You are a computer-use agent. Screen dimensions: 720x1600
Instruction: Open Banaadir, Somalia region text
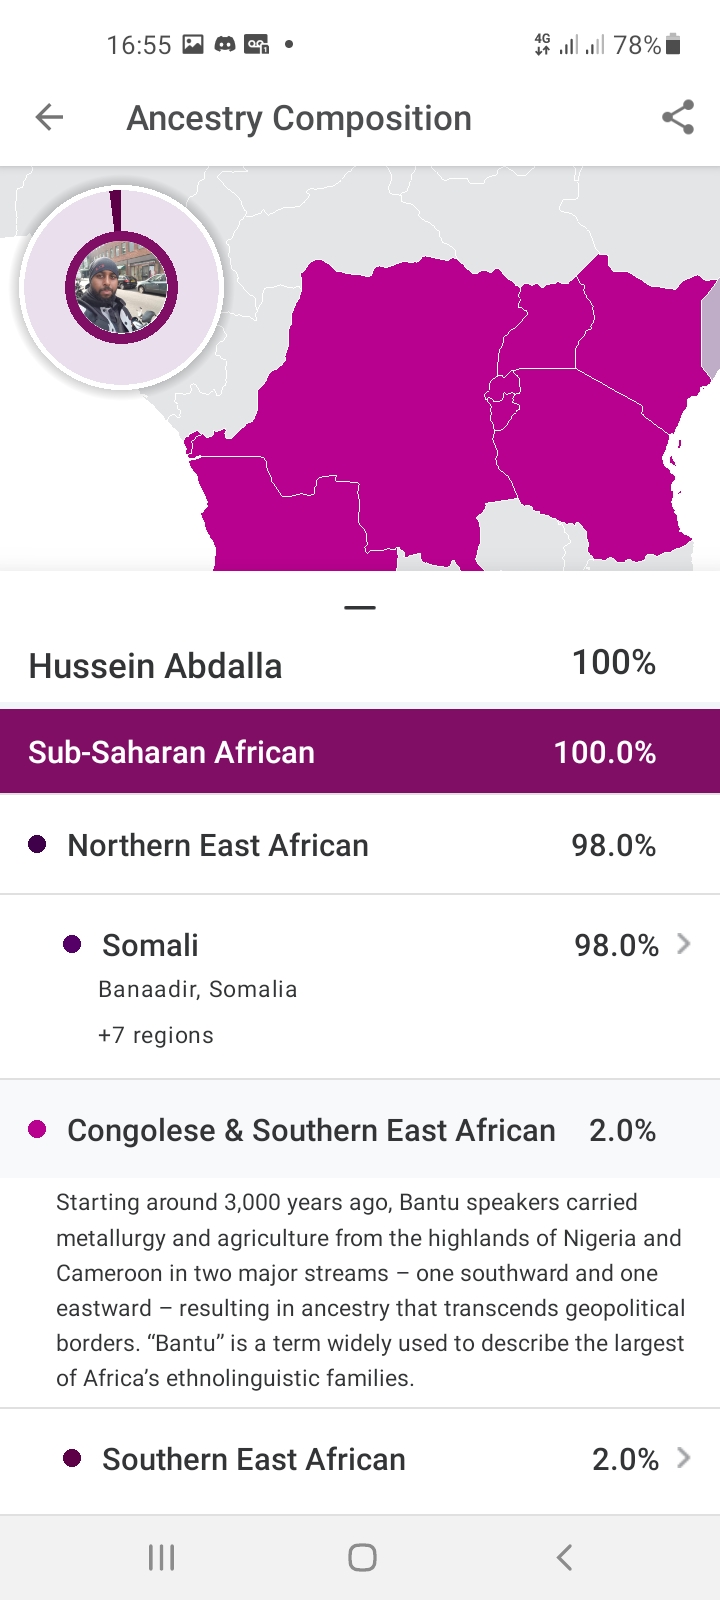198,989
